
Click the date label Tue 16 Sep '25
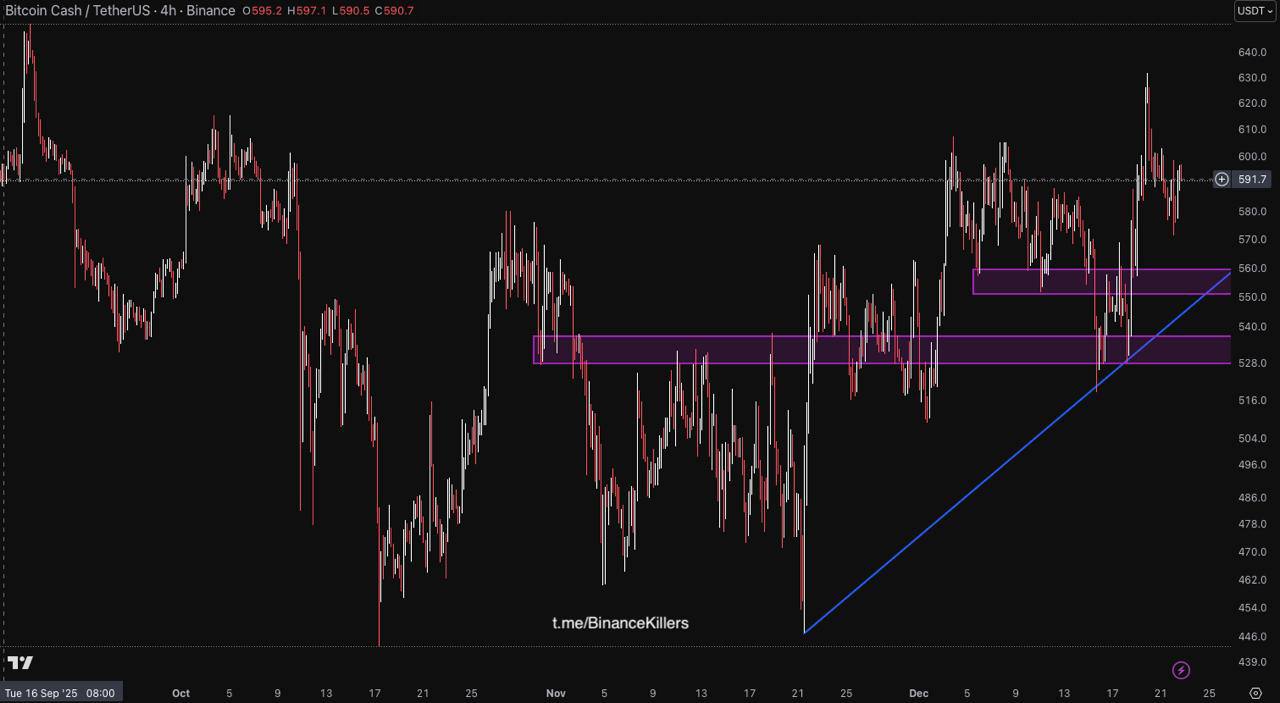tap(60, 693)
